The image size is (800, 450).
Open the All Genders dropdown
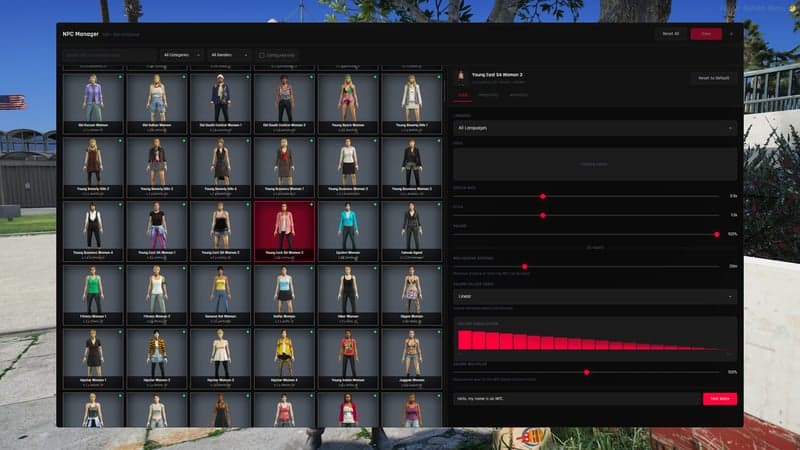pos(229,55)
